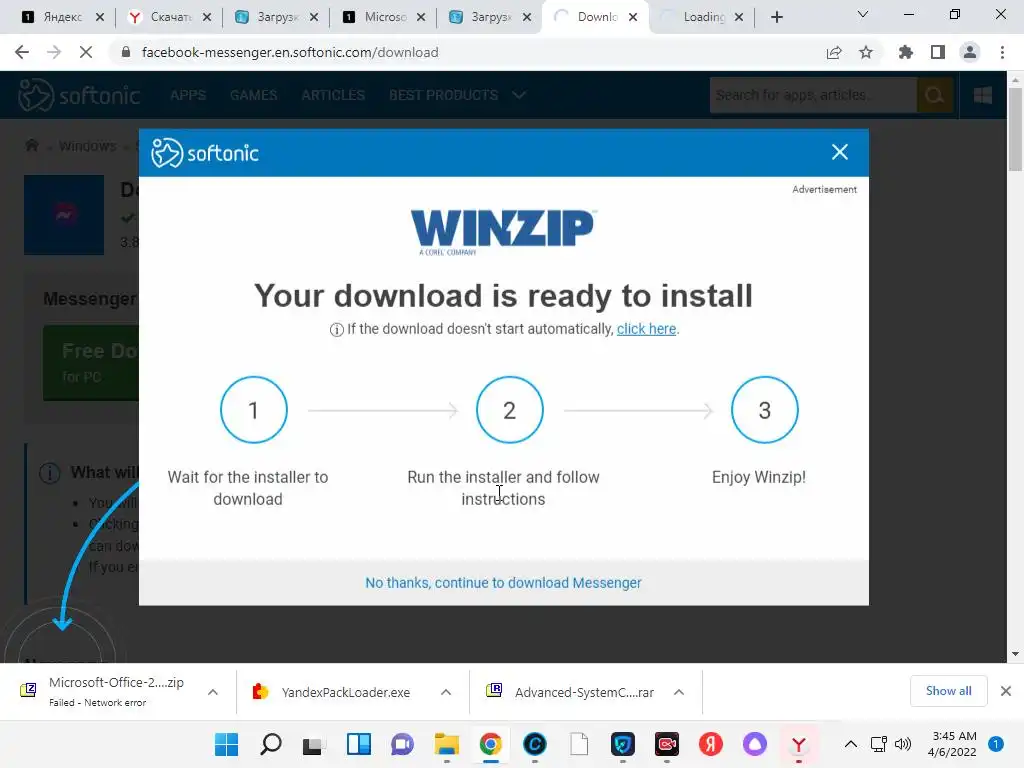Open the blank document icon on the taskbar
The image size is (1024, 768).
[579, 744]
